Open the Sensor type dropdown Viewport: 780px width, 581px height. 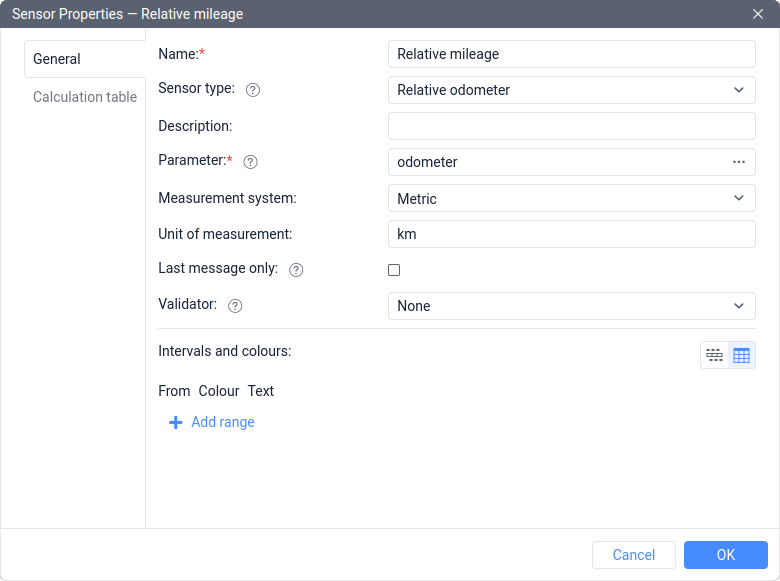pyautogui.click(x=571, y=90)
